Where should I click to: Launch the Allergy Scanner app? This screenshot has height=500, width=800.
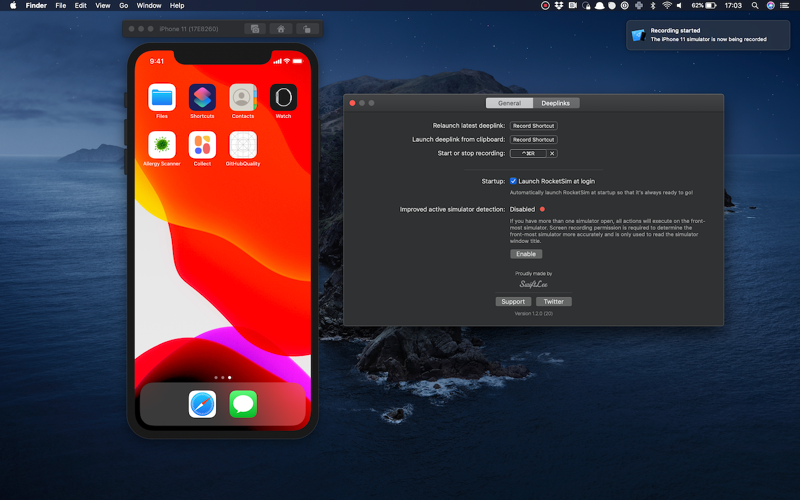[x=162, y=145]
